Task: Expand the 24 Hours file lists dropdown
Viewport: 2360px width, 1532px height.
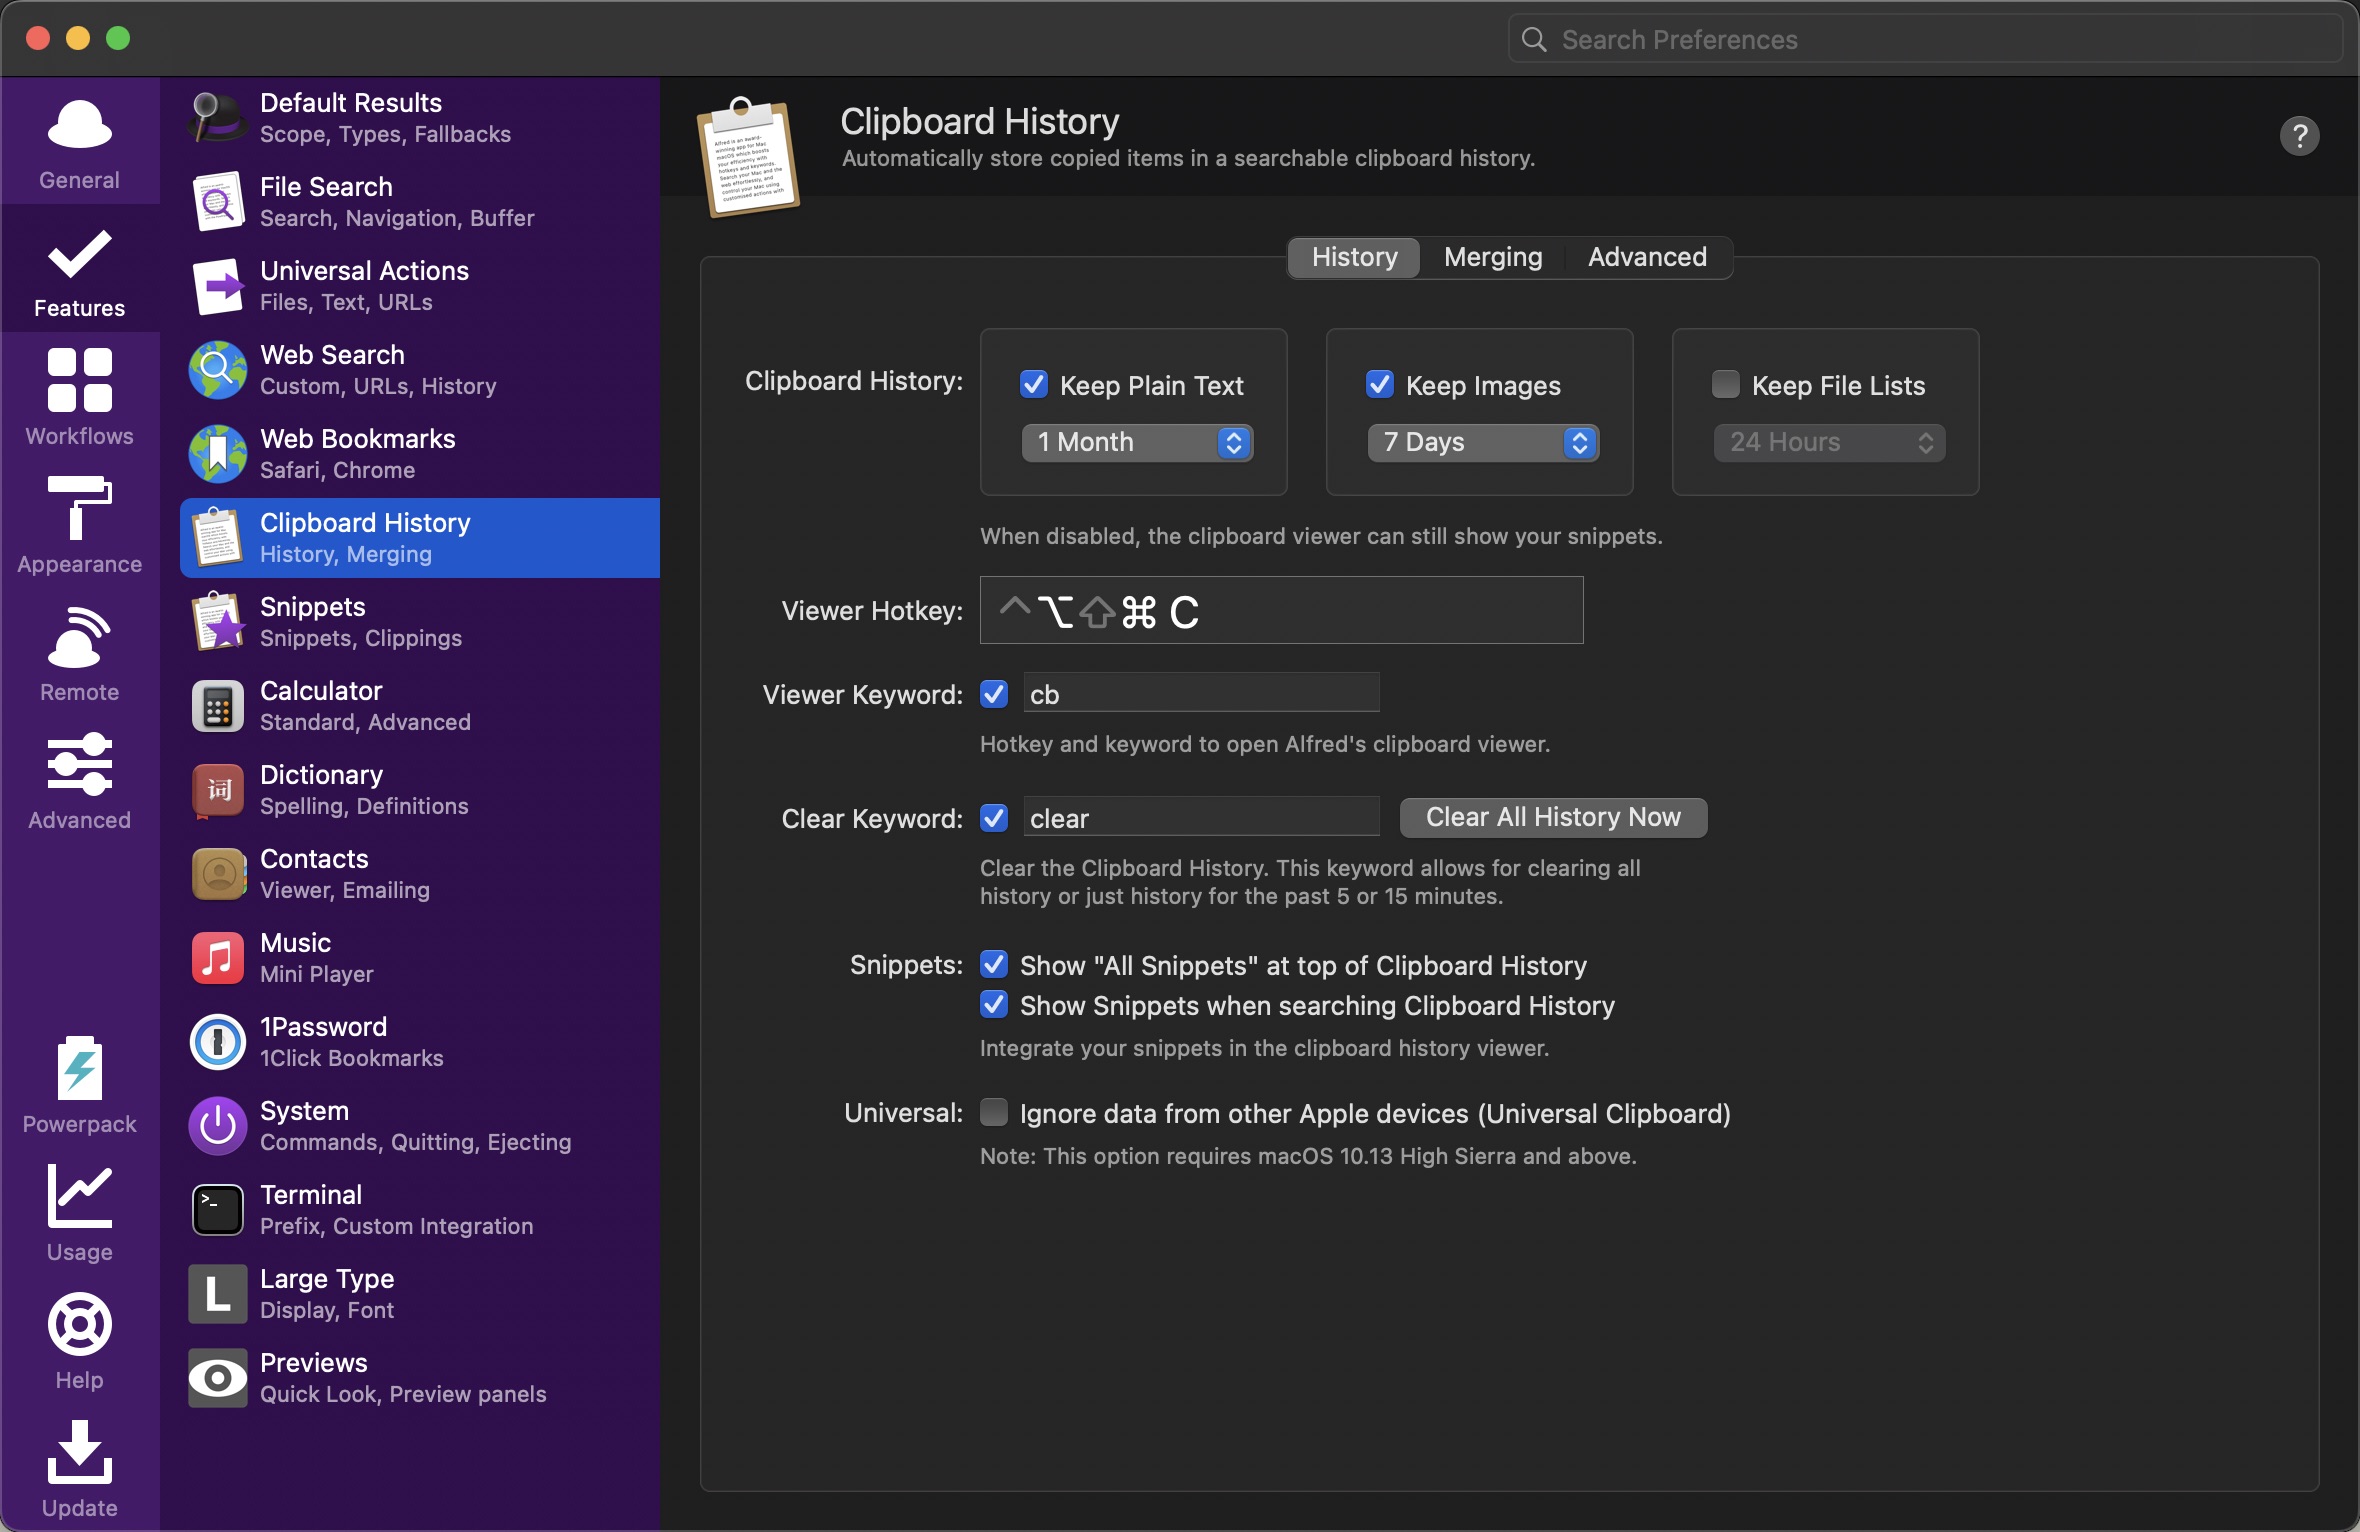Action: (1829, 443)
